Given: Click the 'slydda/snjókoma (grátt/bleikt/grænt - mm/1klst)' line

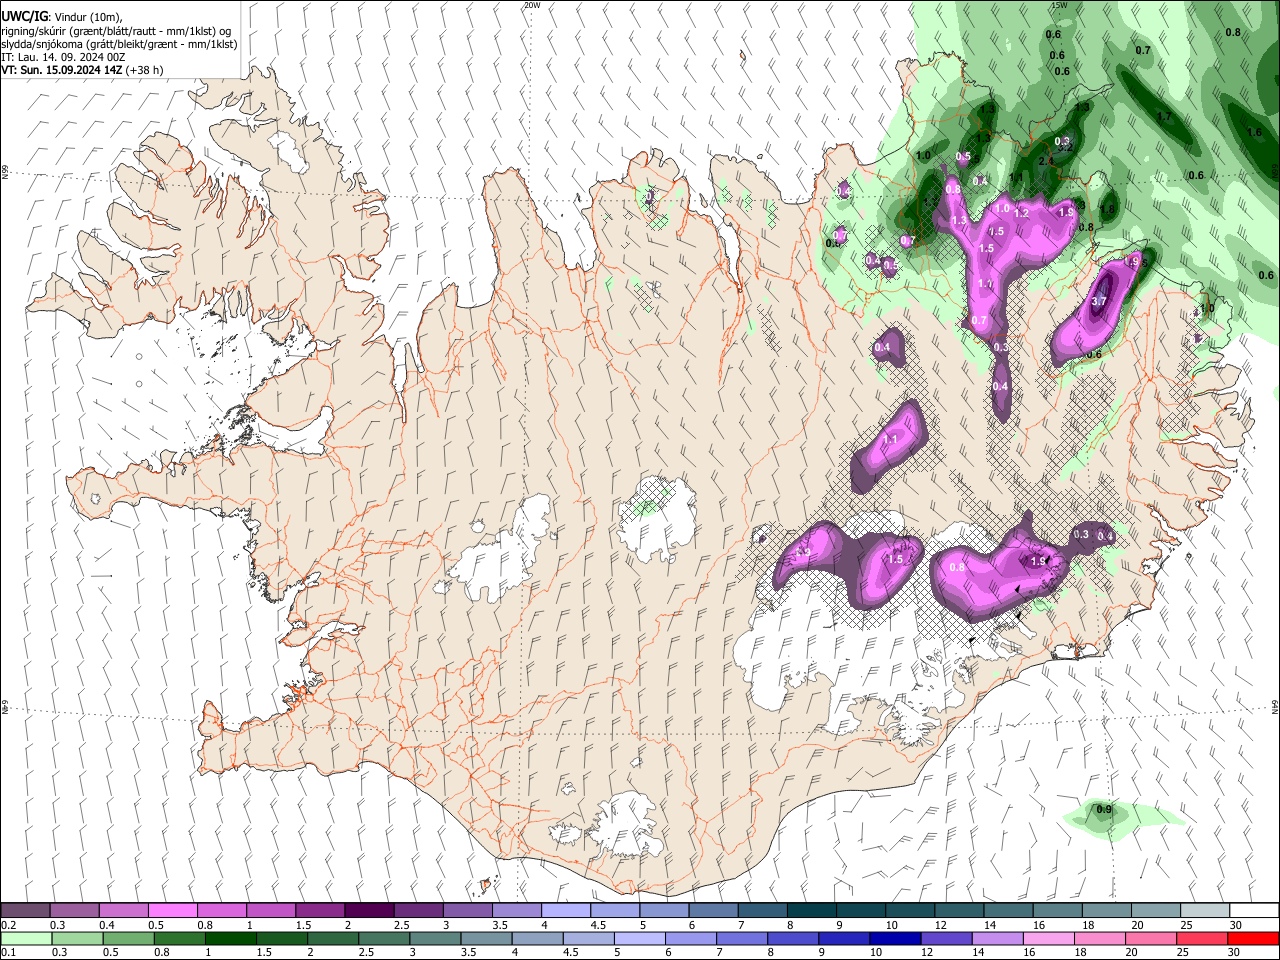Looking at the screenshot, I should click(x=119, y=44).
